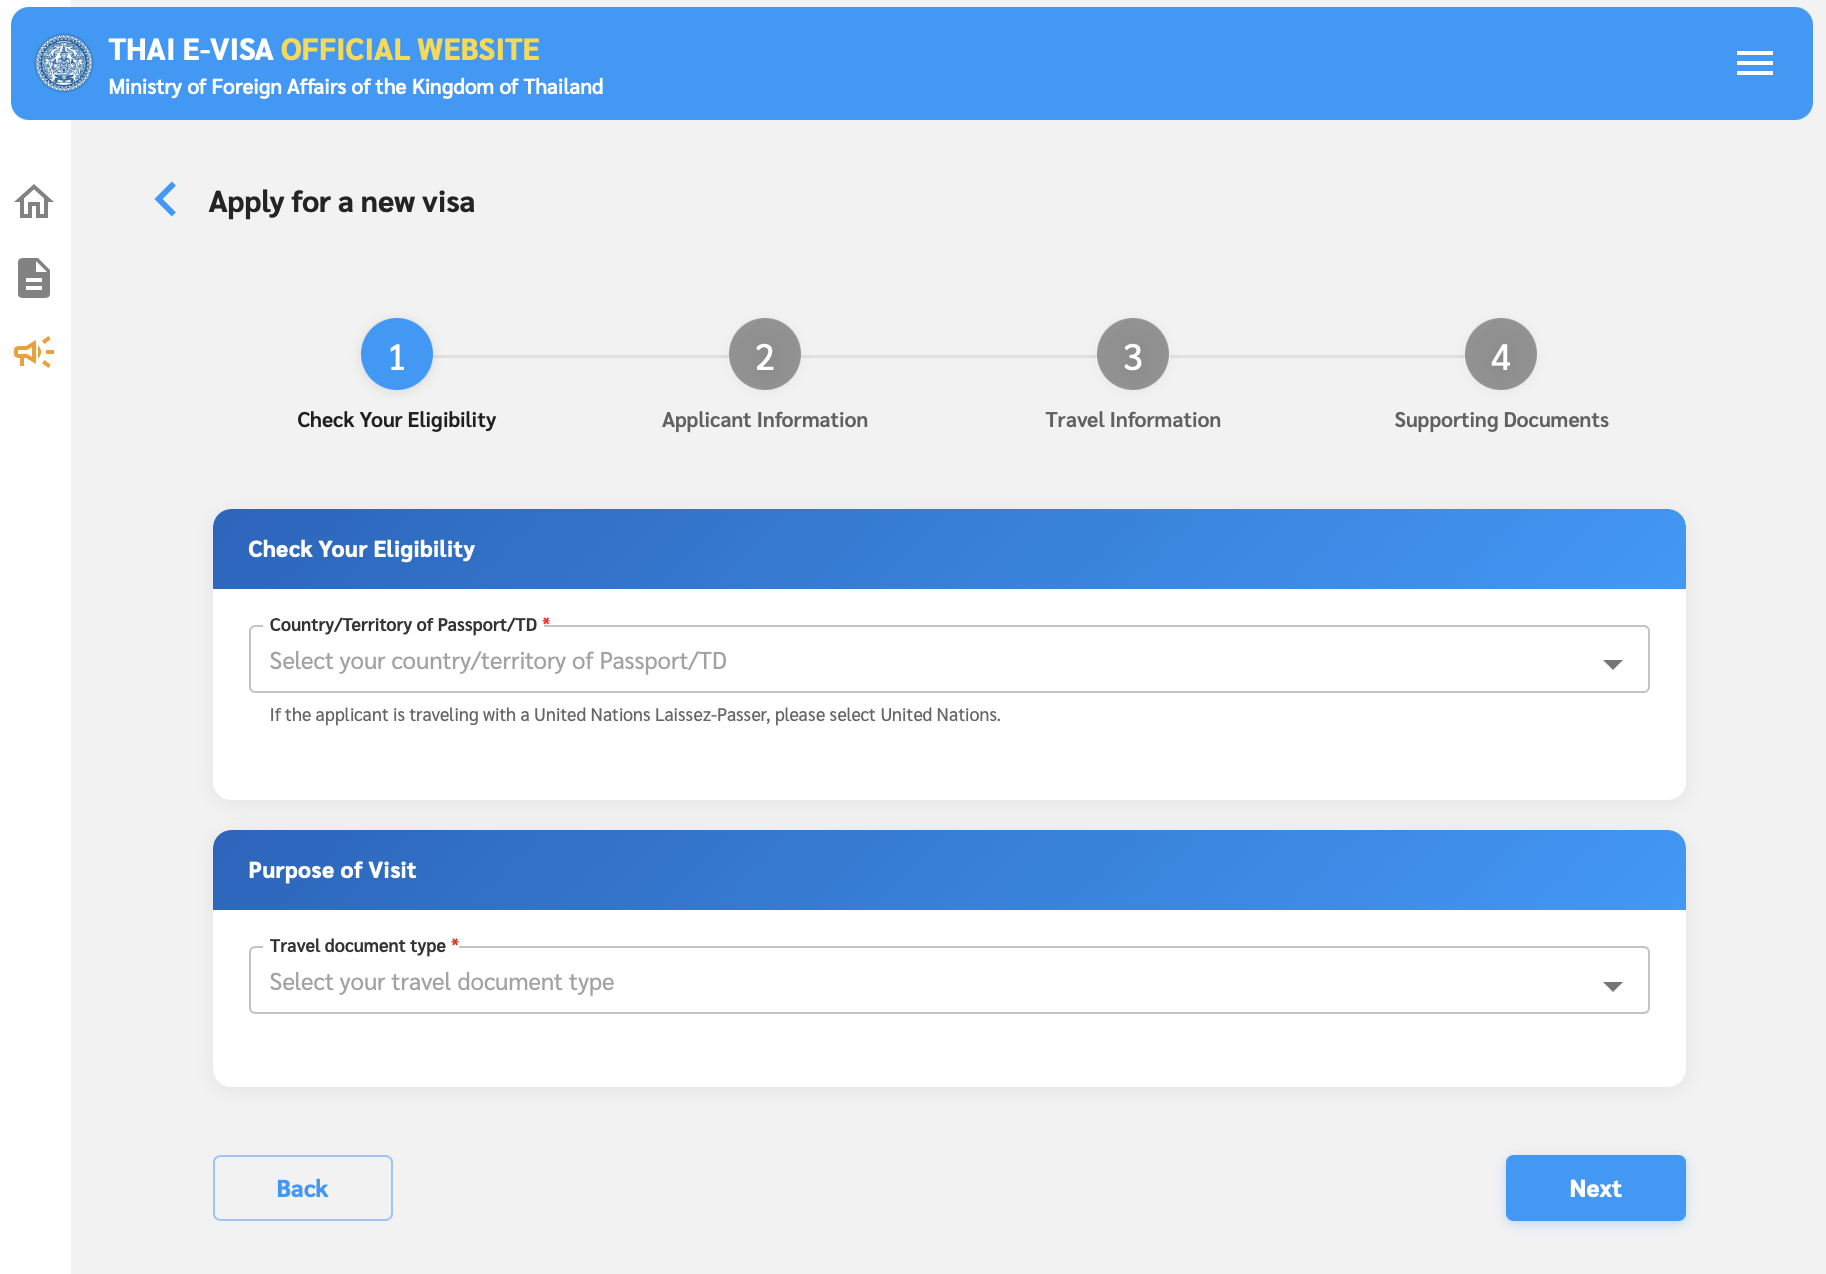Click the Check Your Eligibility panel header
The image size is (1826, 1274).
point(949,549)
